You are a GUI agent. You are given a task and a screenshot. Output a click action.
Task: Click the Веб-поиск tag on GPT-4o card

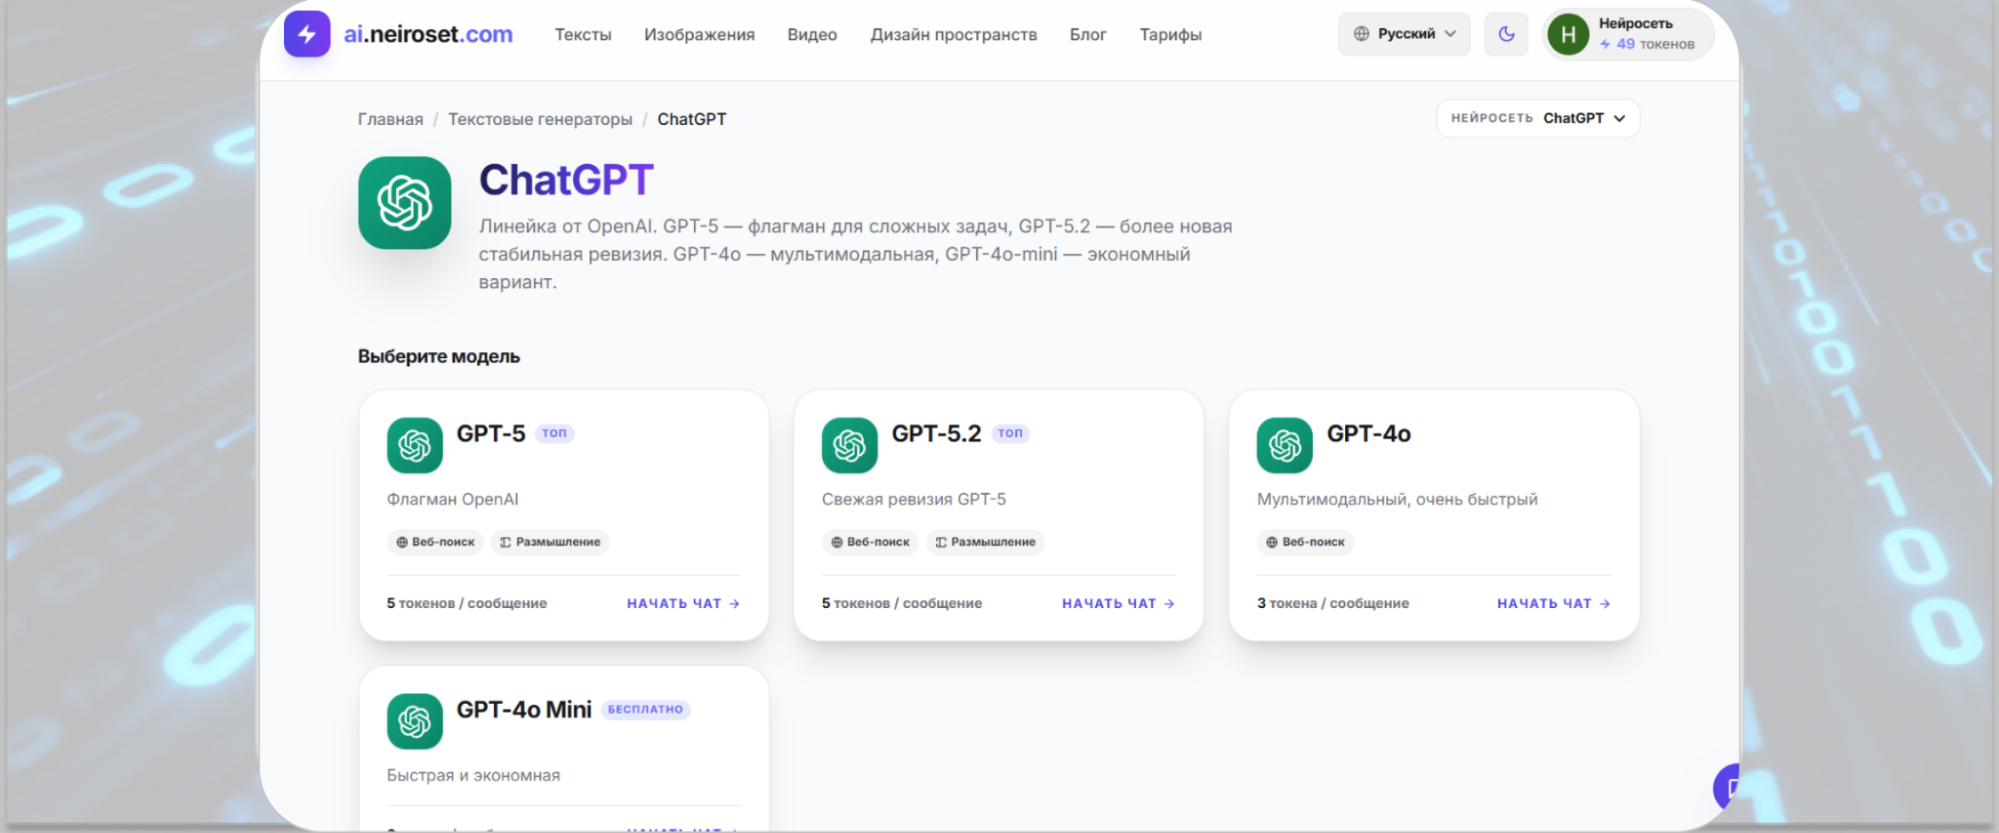1305,542
